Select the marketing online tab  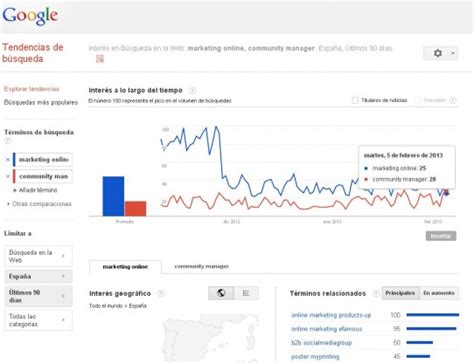[125, 267]
